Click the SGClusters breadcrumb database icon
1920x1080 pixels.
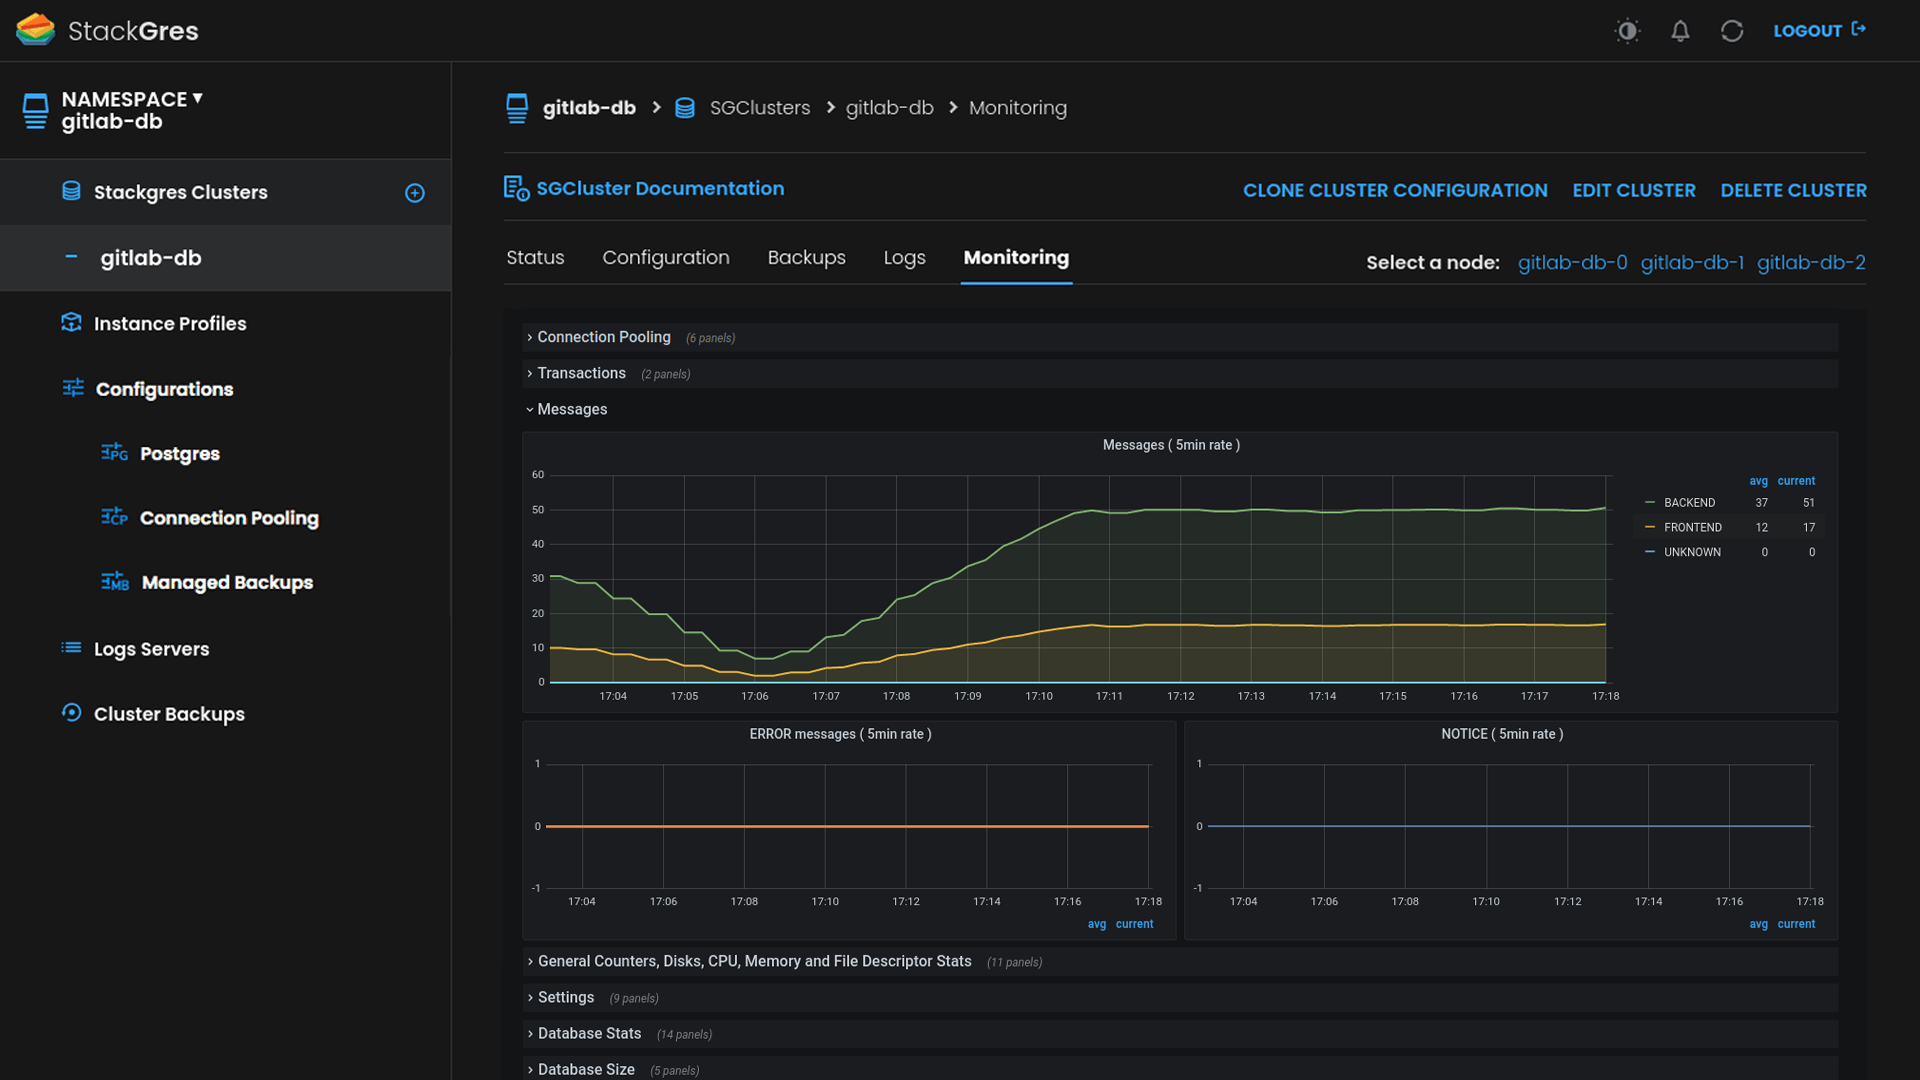[x=685, y=108]
